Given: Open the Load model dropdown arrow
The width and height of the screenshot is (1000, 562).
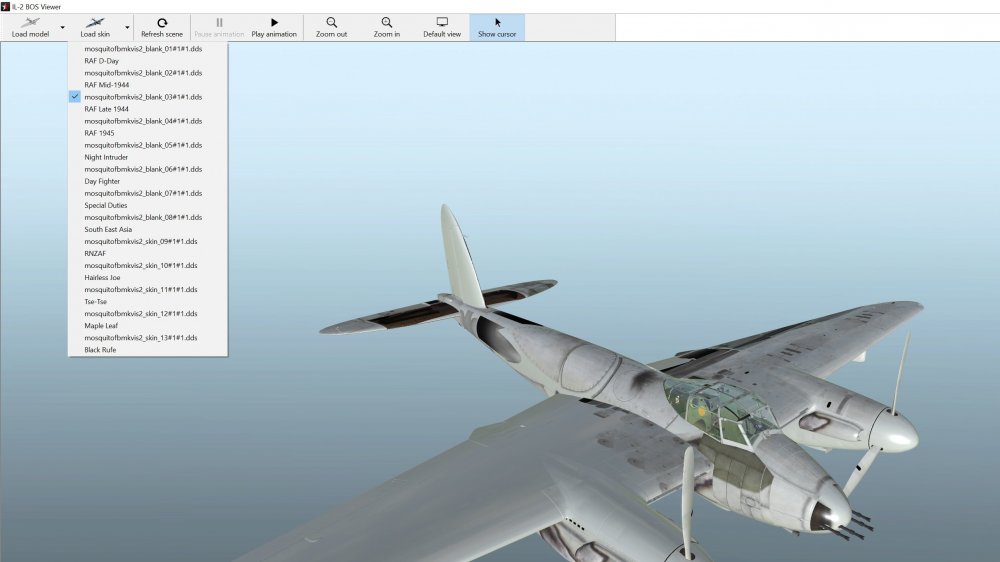Looking at the screenshot, I should point(62,28).
